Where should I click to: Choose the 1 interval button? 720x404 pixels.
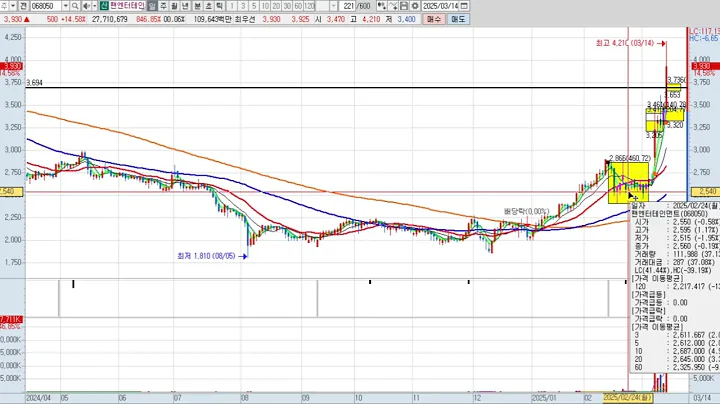tap(232, 6)
